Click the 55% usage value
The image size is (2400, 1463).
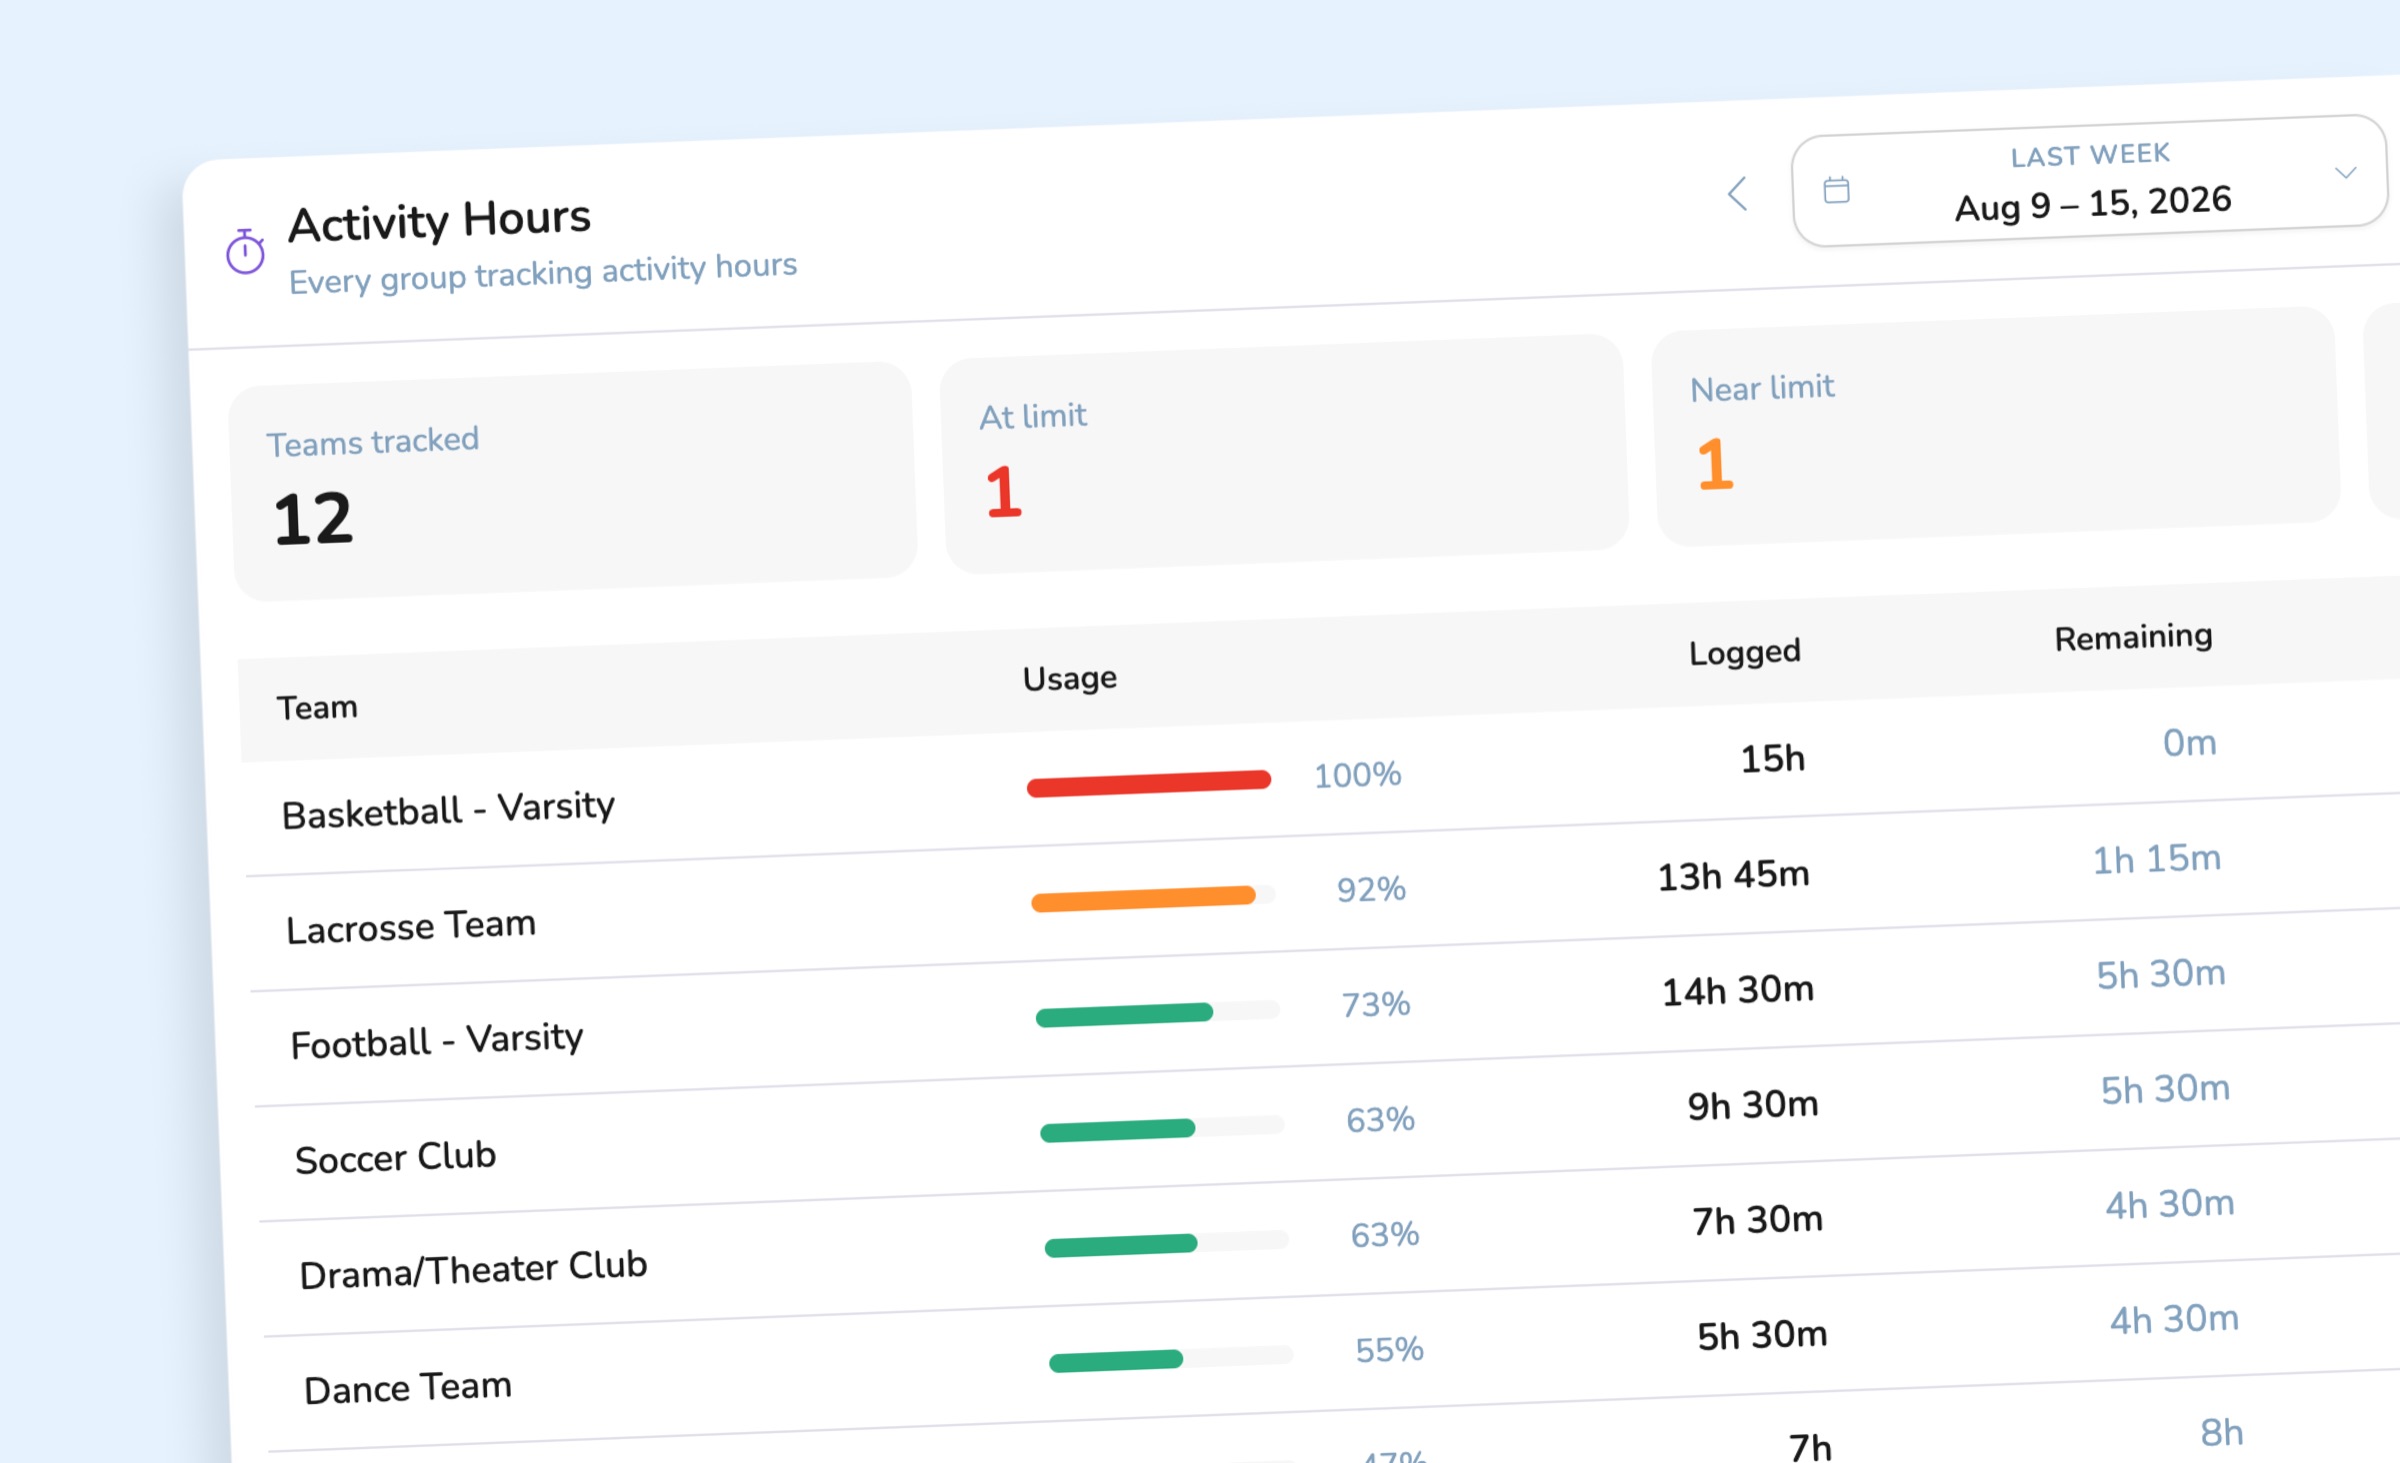(1390, 1350)
